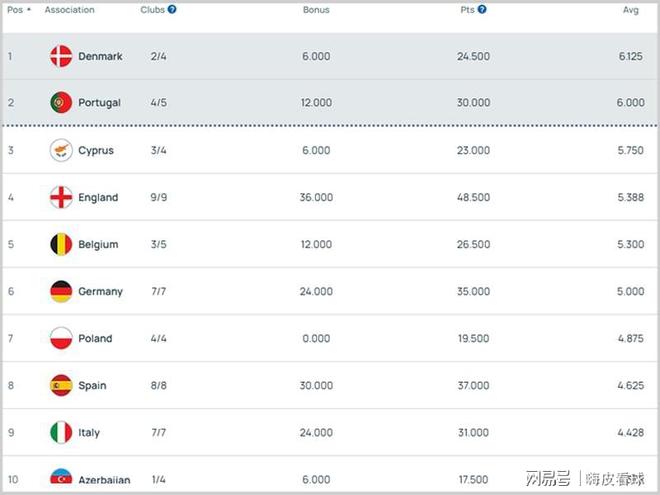
Task: Click the Belgium flag icon
Action: click(x=61, y=244)
